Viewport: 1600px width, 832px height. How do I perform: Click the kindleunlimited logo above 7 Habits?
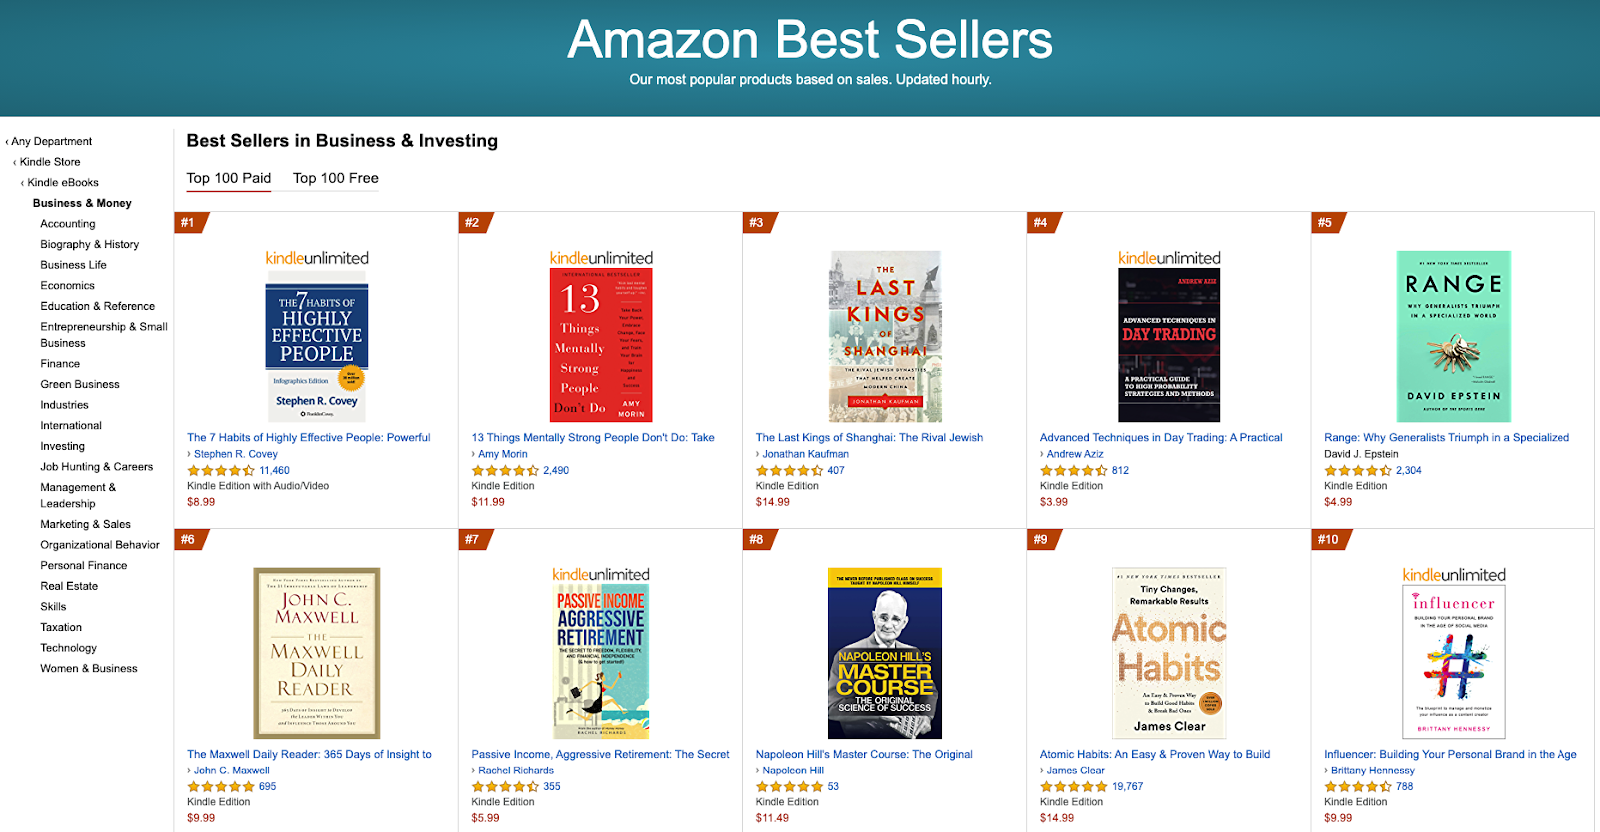coord(316,257)
